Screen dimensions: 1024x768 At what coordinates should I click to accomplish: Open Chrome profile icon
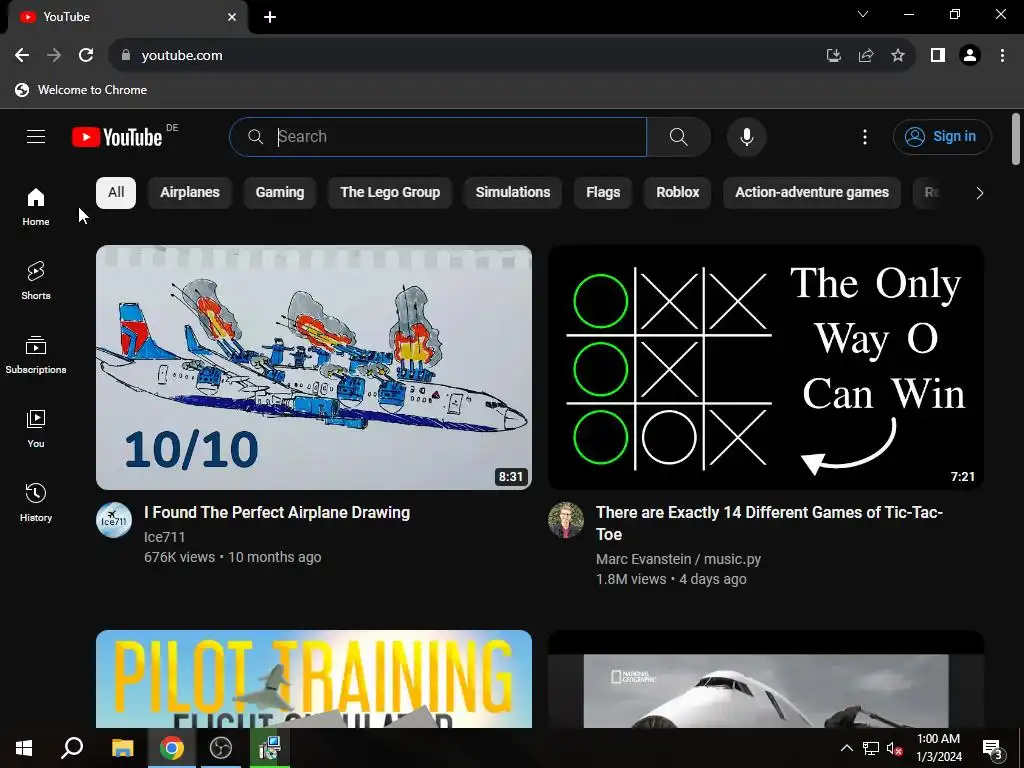coord(970,56)
